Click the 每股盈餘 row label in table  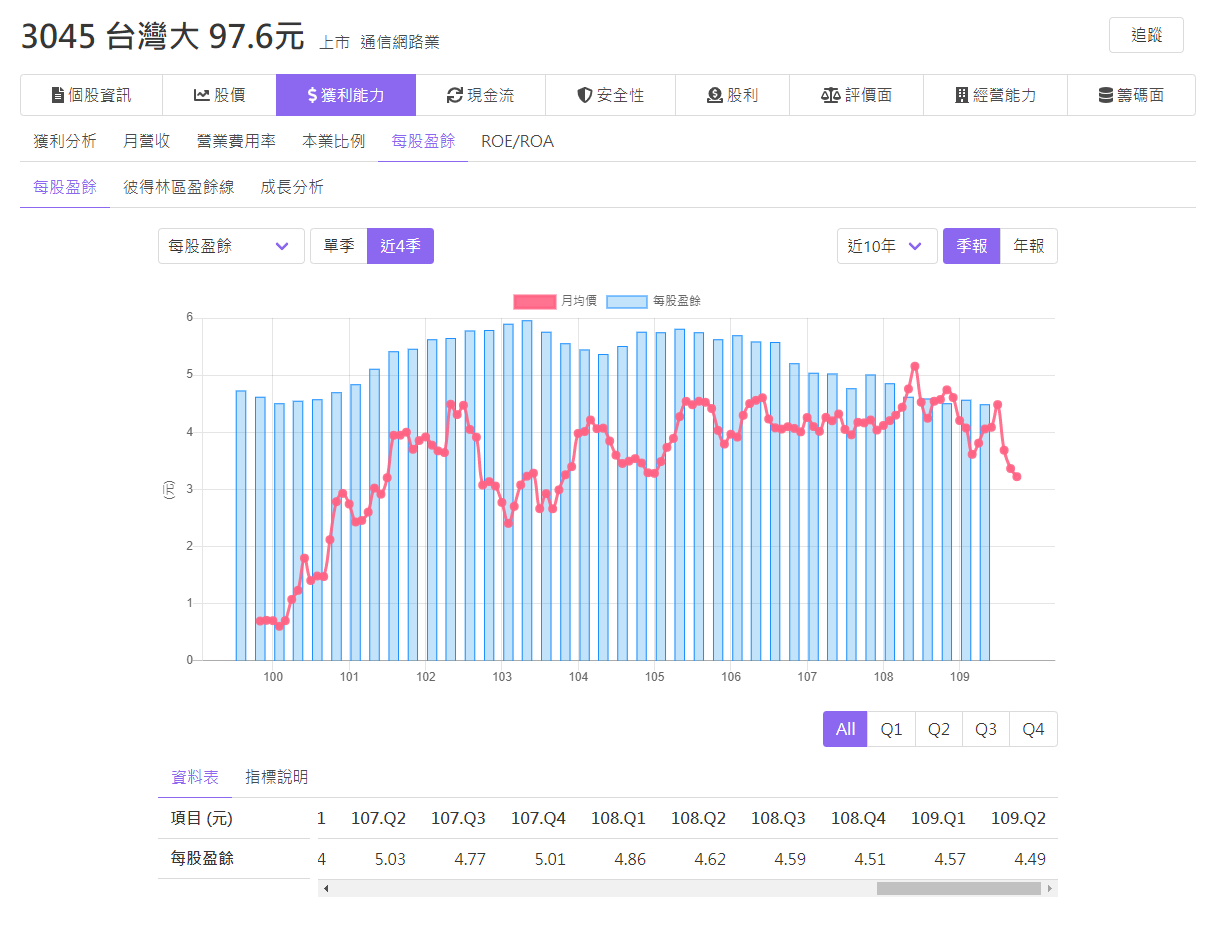(202, 858)
